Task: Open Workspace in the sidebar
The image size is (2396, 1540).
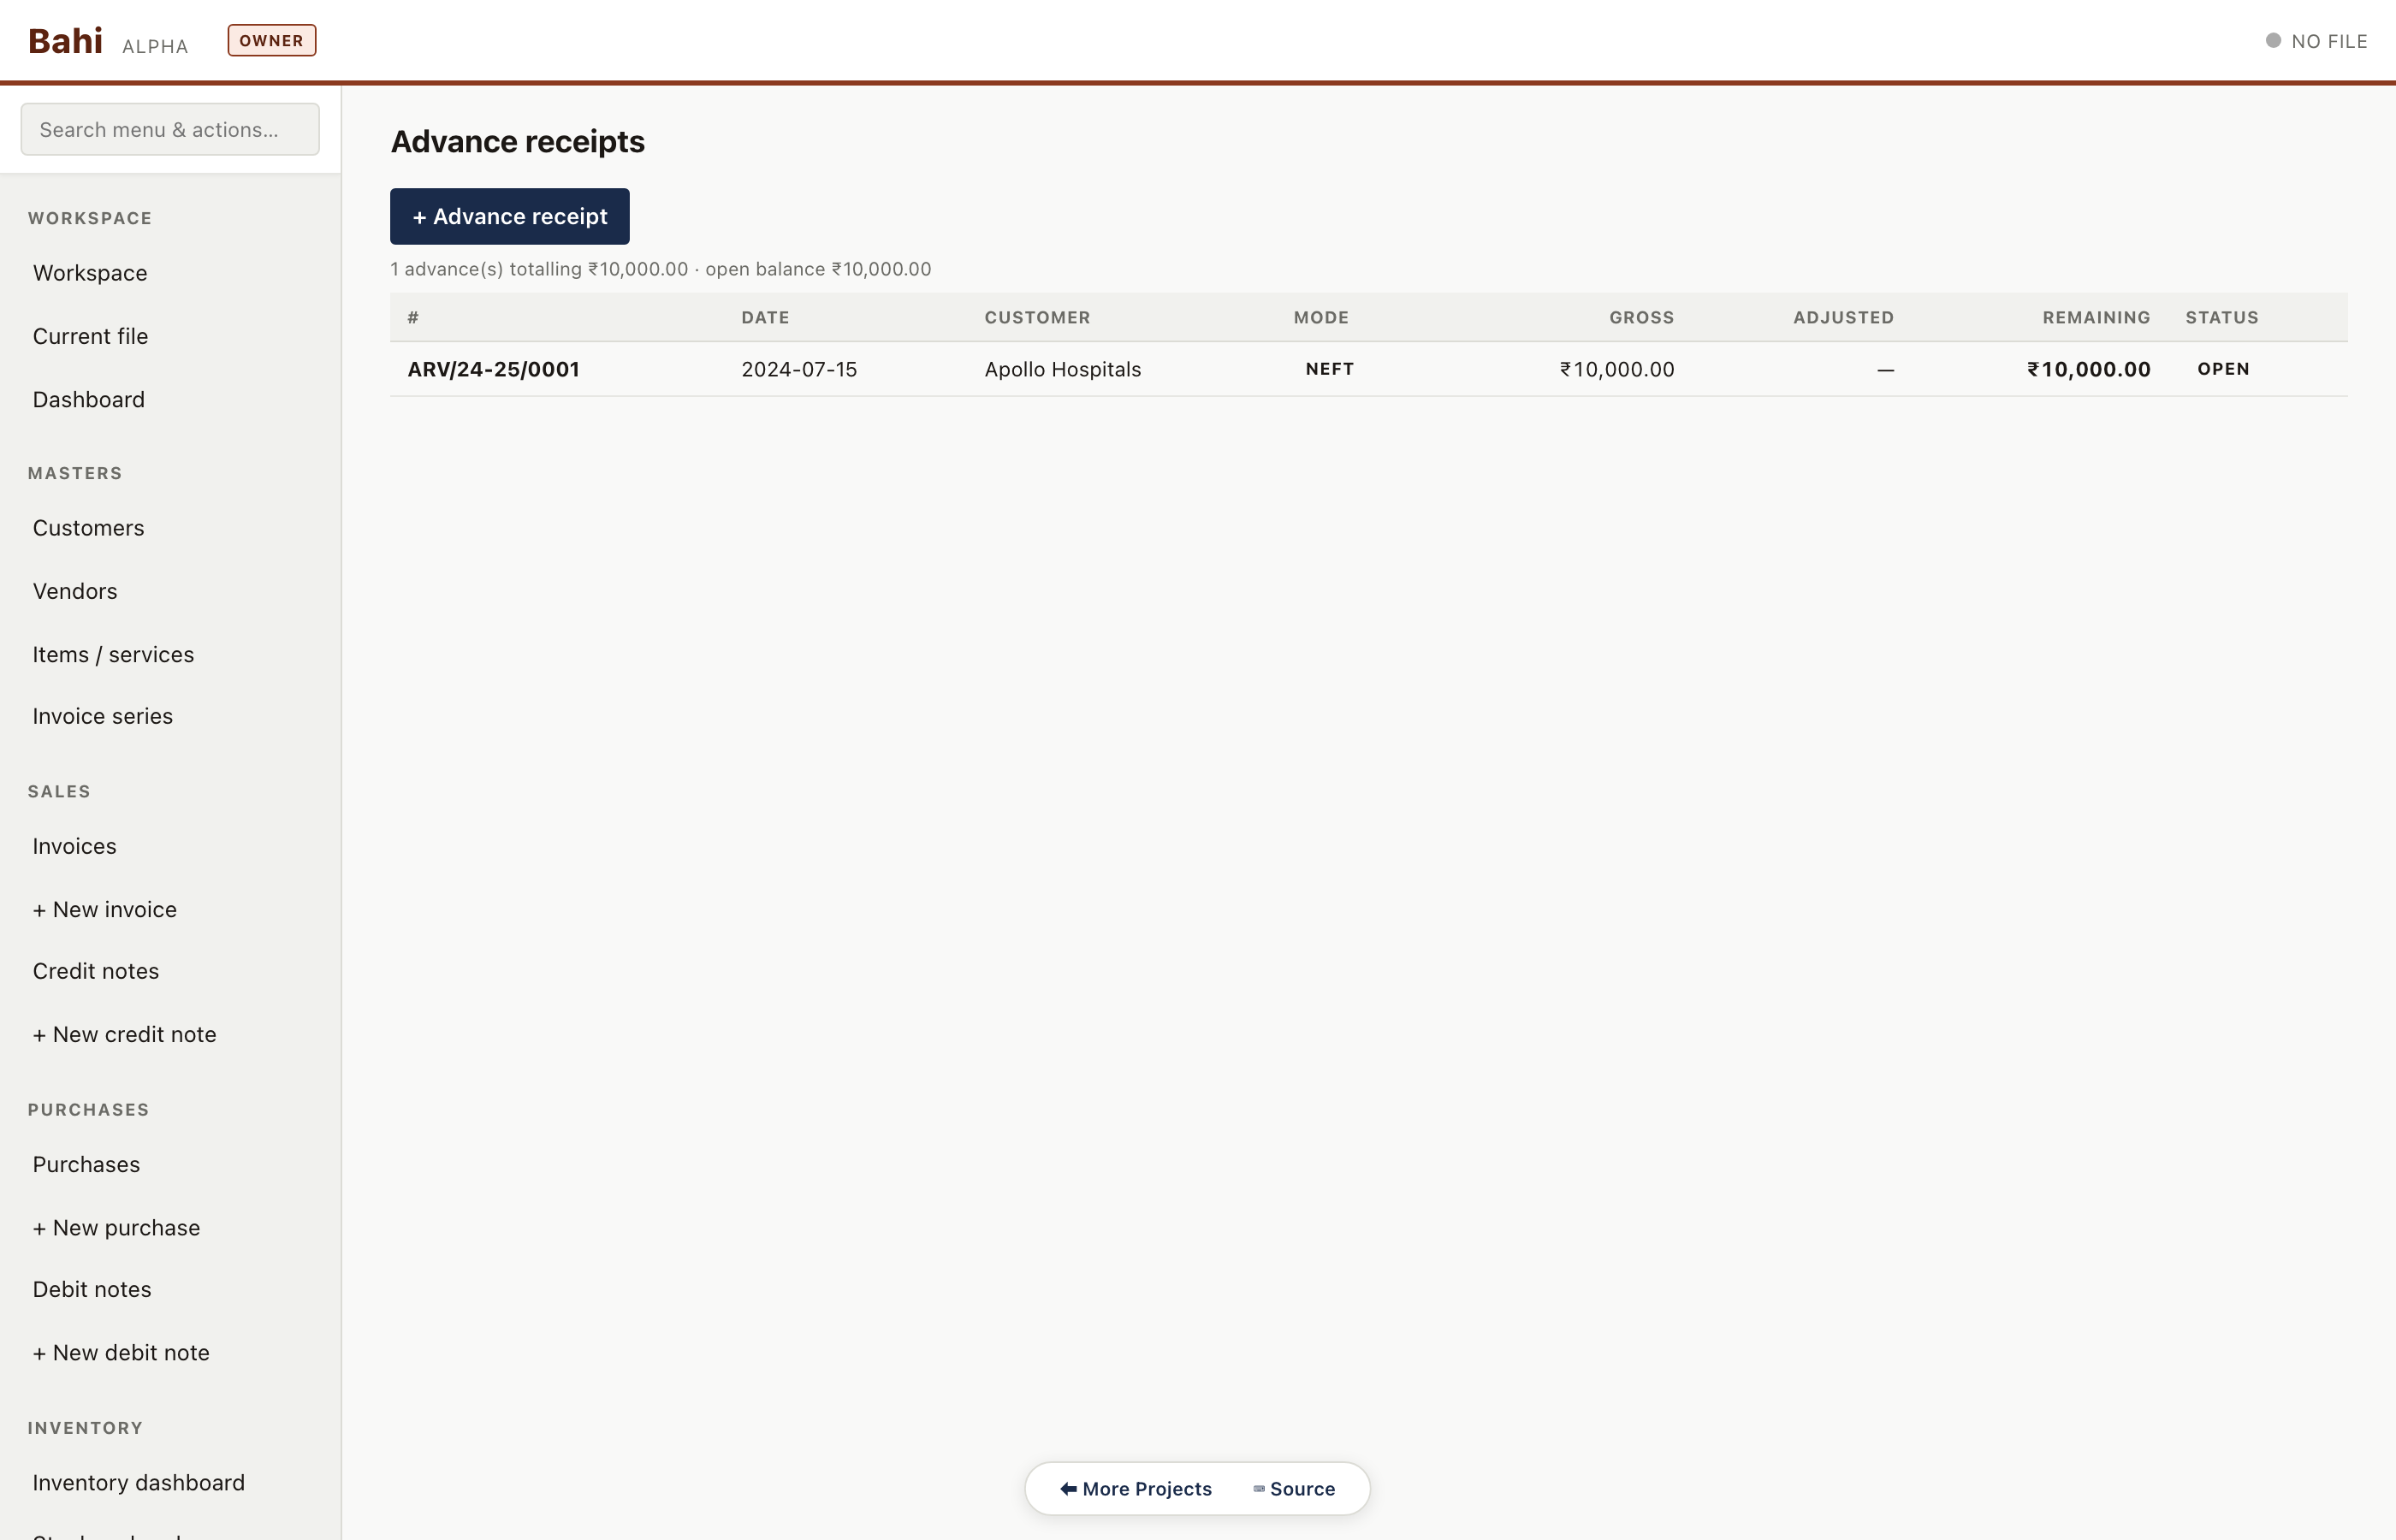Action: 90,273
